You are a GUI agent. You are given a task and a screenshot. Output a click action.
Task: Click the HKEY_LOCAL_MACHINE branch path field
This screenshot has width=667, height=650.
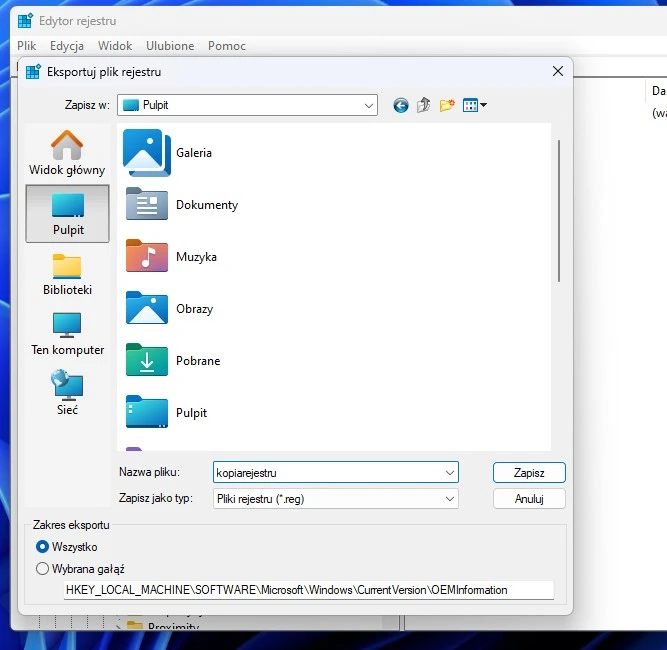[x=309, y=590]
